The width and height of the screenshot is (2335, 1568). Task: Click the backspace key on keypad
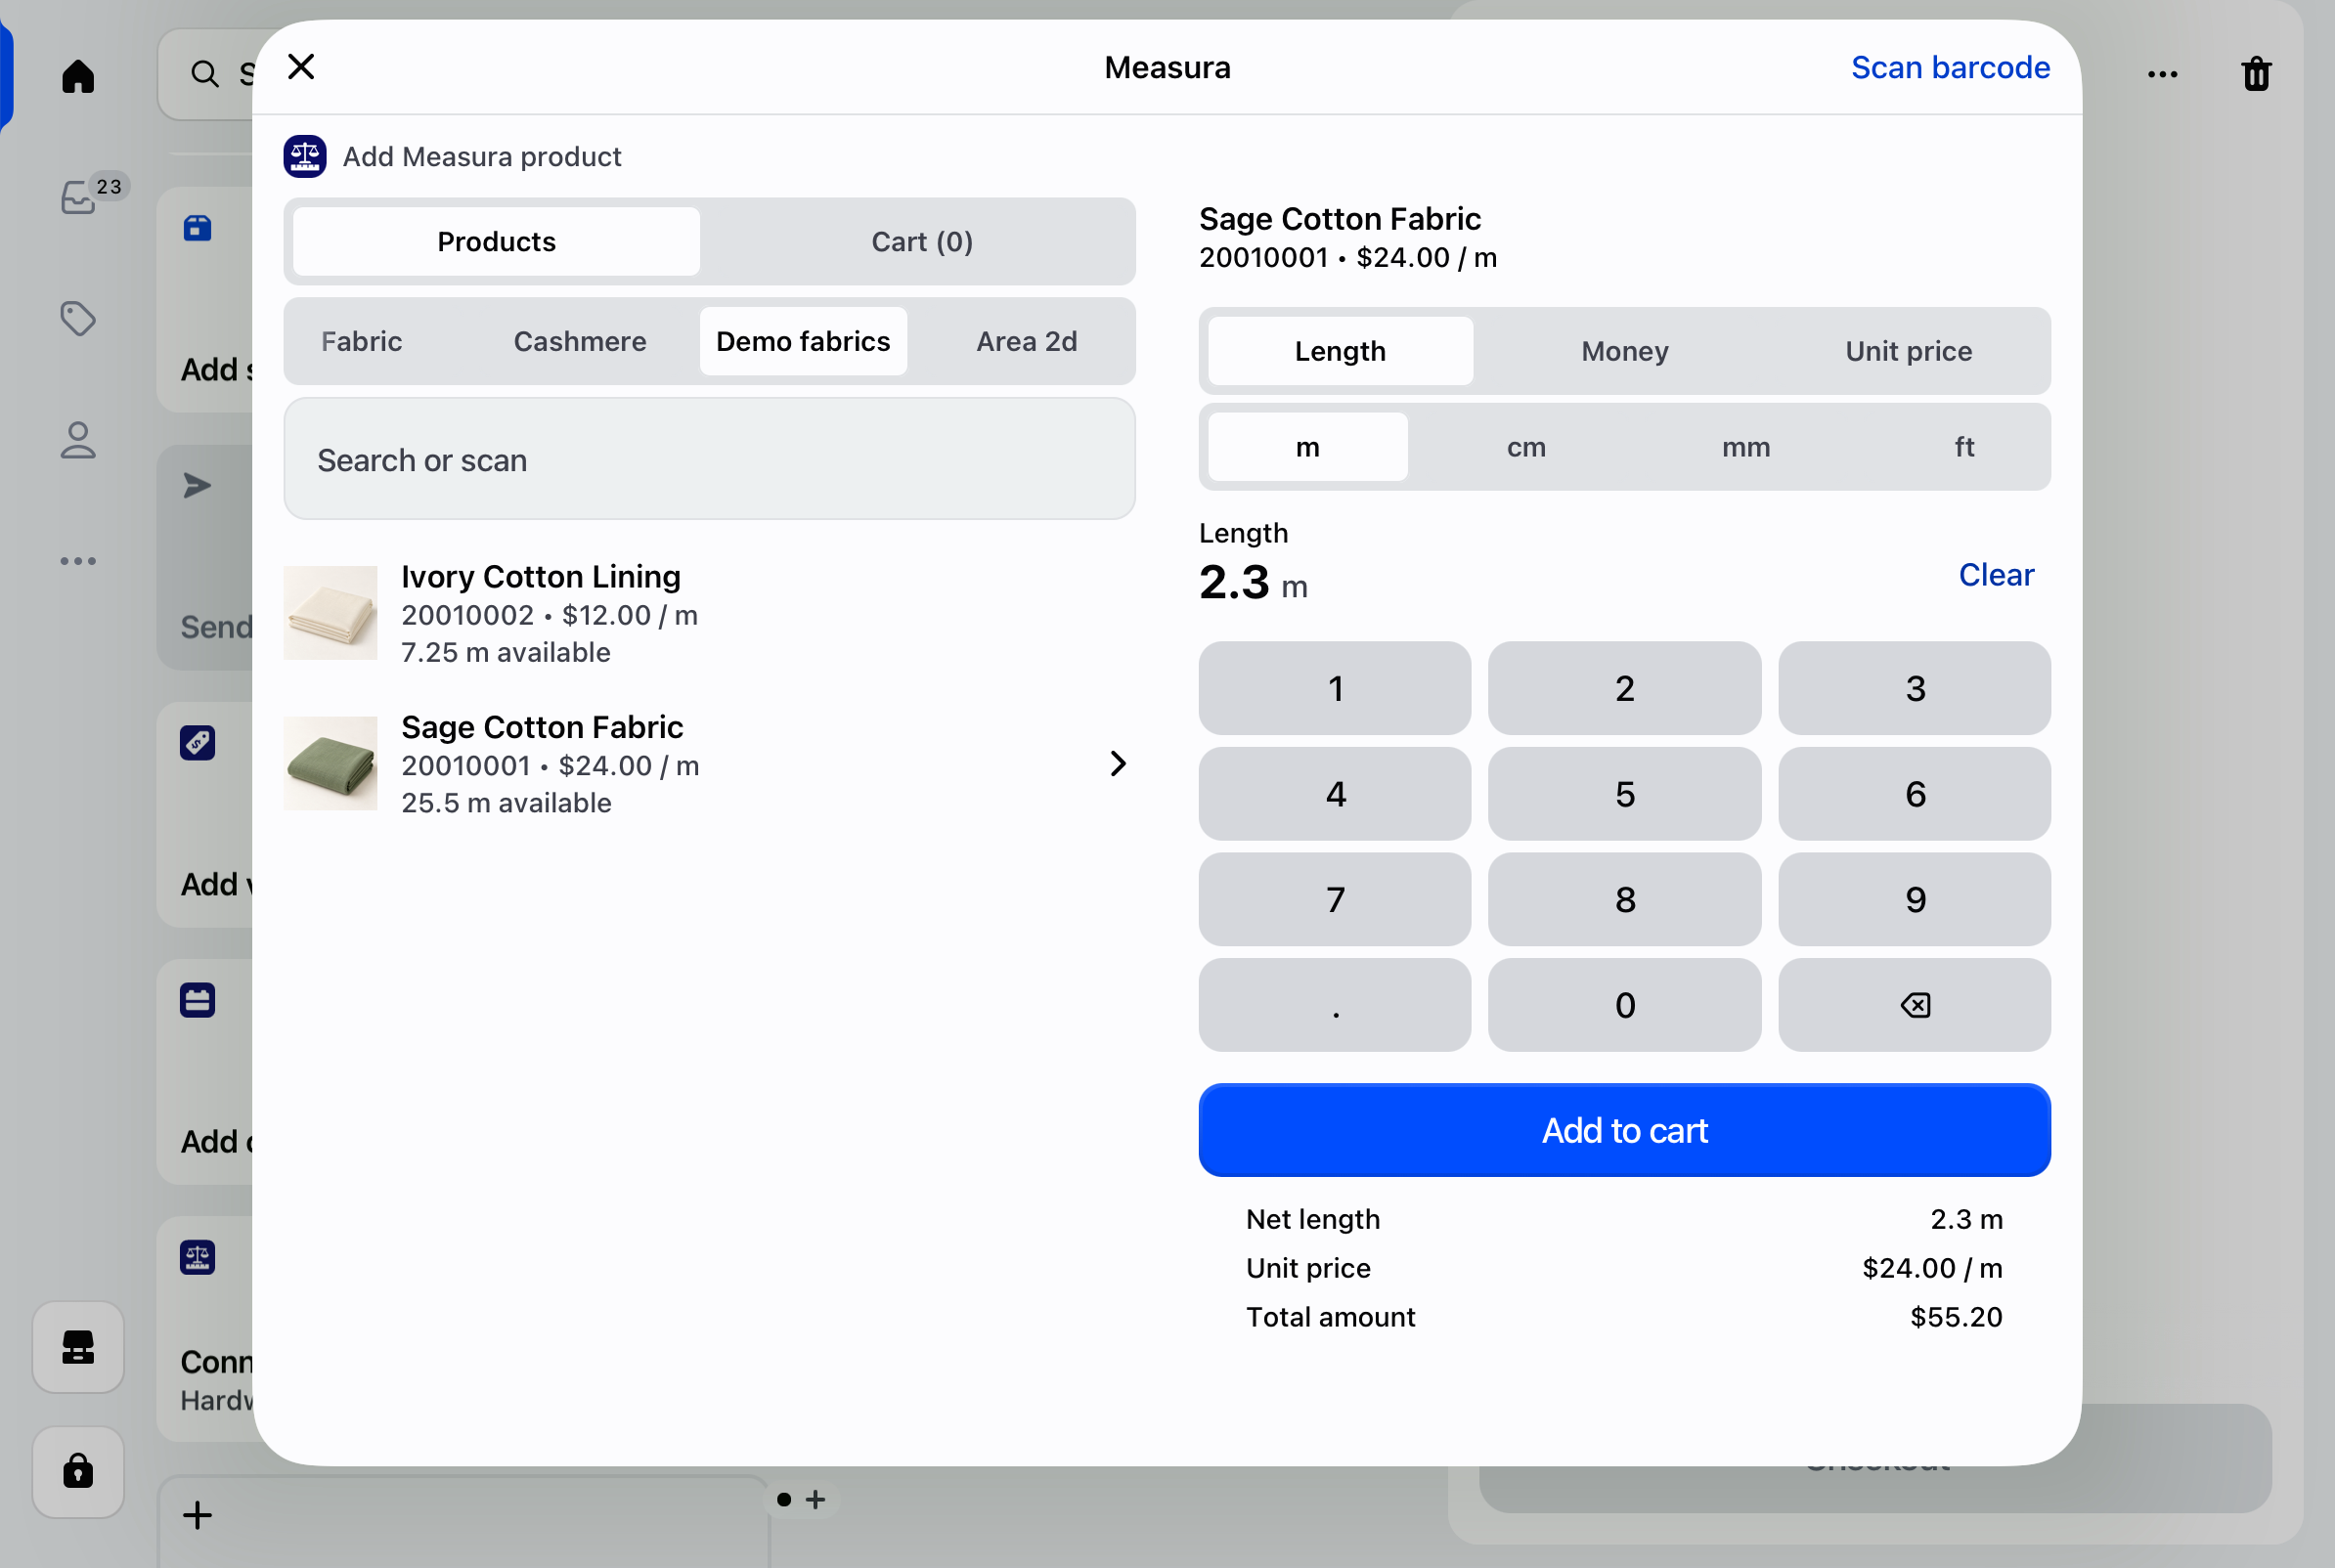[1914, 1005]
